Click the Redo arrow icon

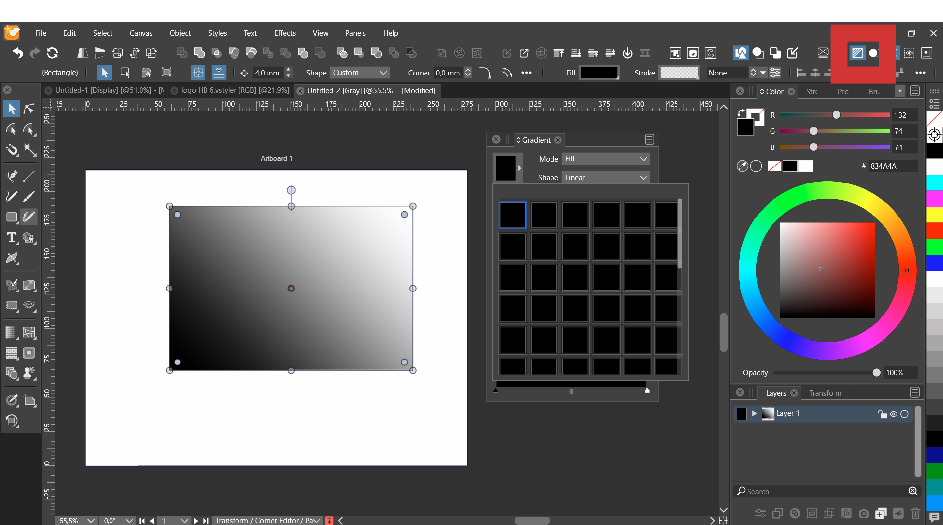pyautogui.click(x=35, y=53)
